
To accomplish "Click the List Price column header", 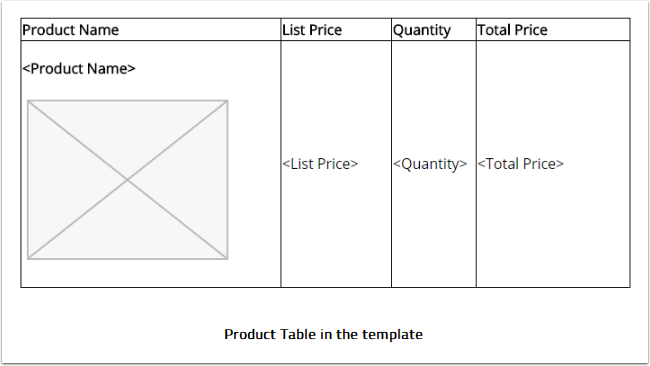I will tap(336, 29).
